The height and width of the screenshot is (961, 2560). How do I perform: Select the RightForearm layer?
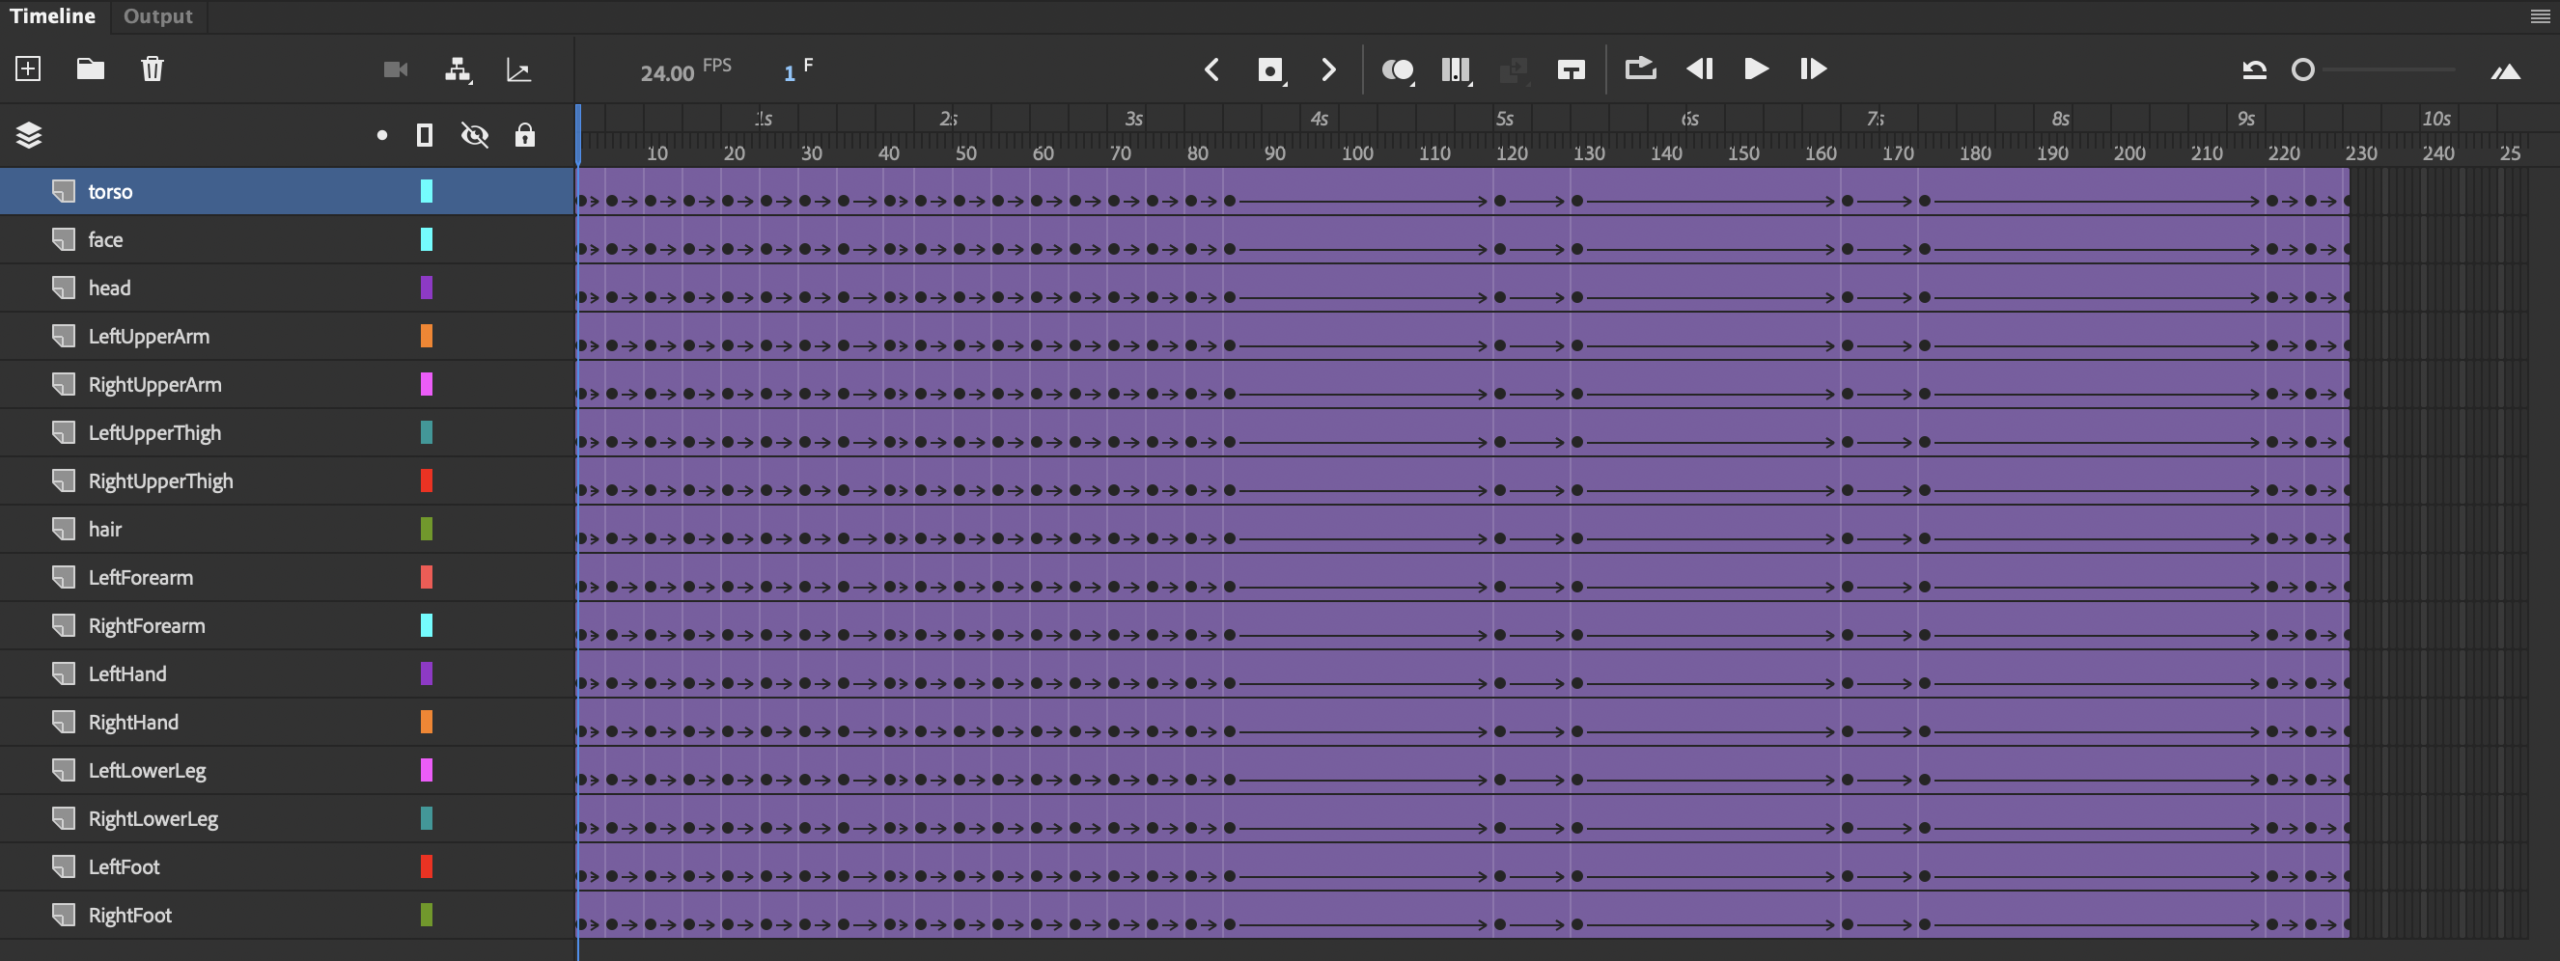point(147,626)
